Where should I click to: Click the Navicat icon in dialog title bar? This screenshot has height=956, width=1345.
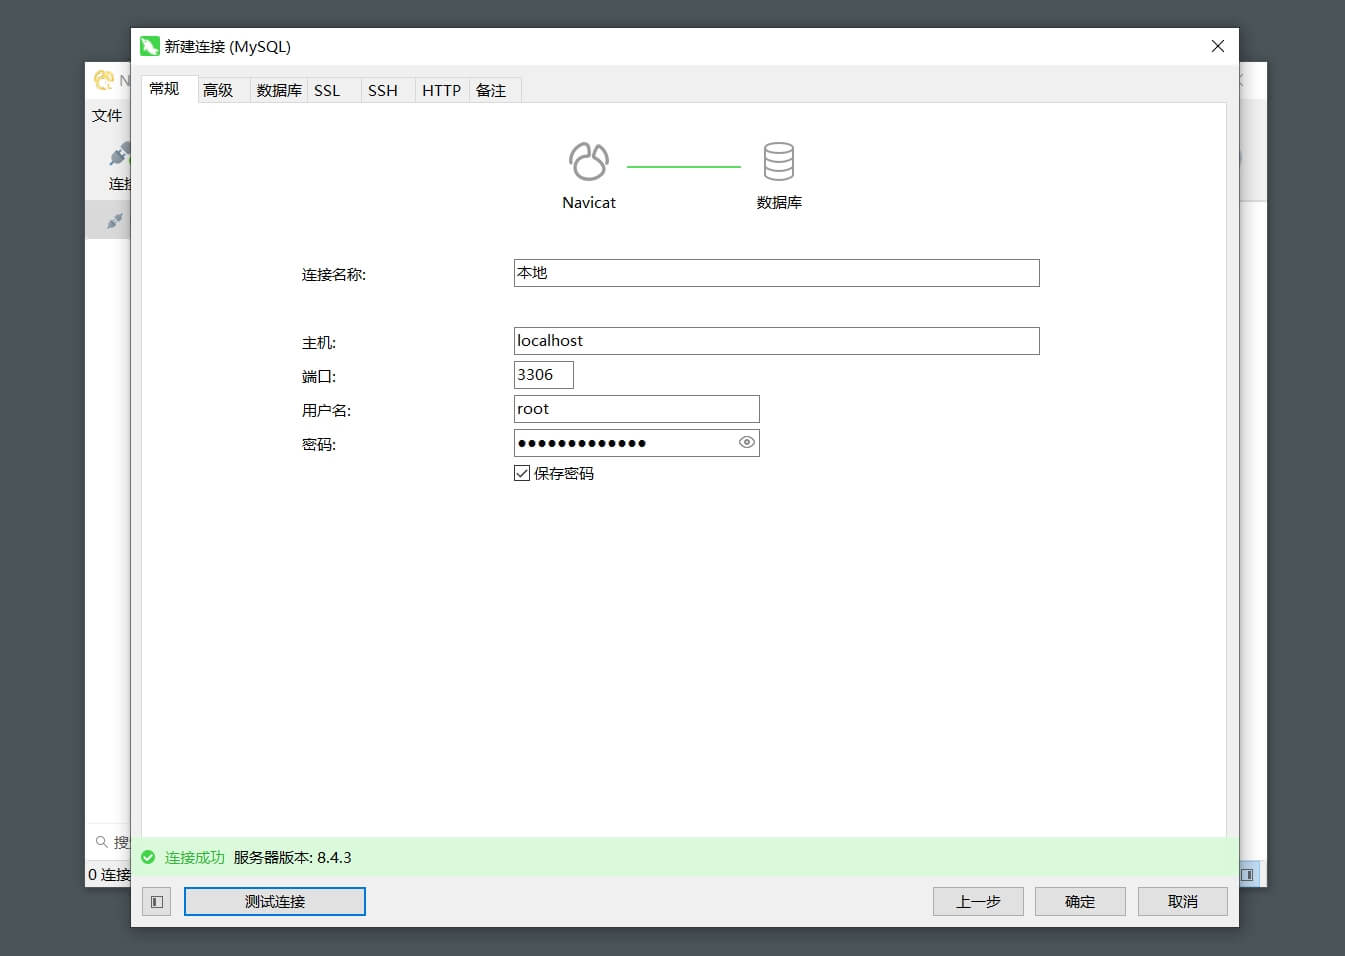point(150,46)
